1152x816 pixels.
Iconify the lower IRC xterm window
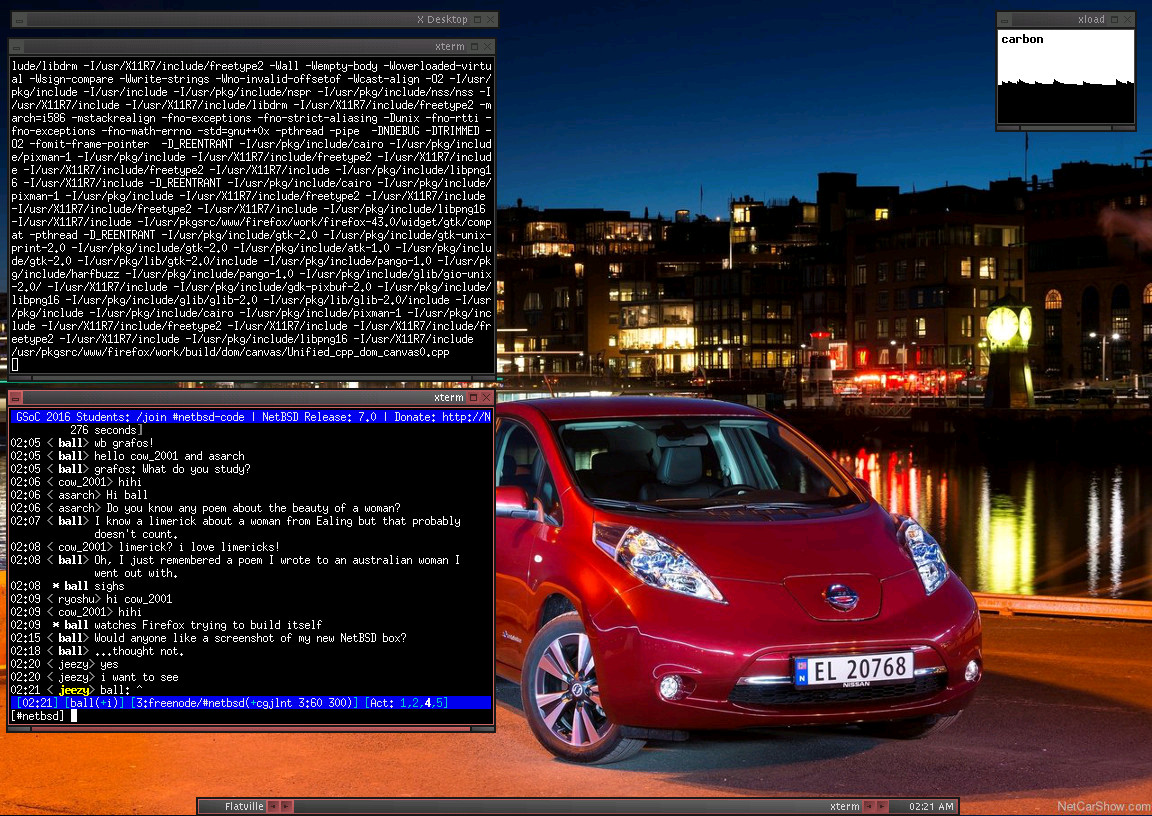(x=15, y=397)
